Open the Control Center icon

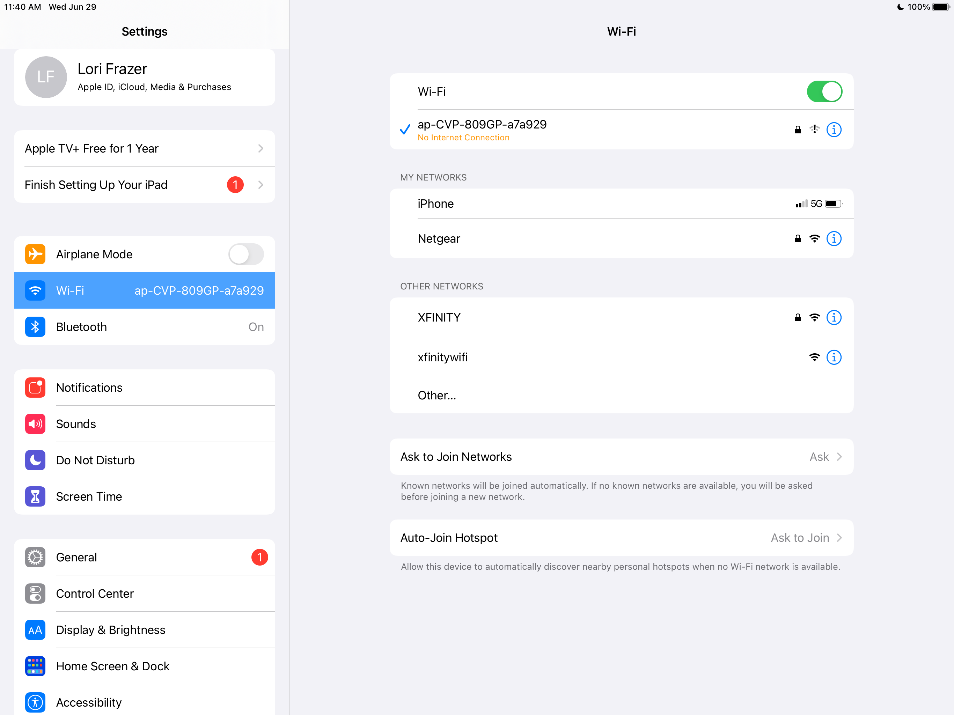pos(35,593)
